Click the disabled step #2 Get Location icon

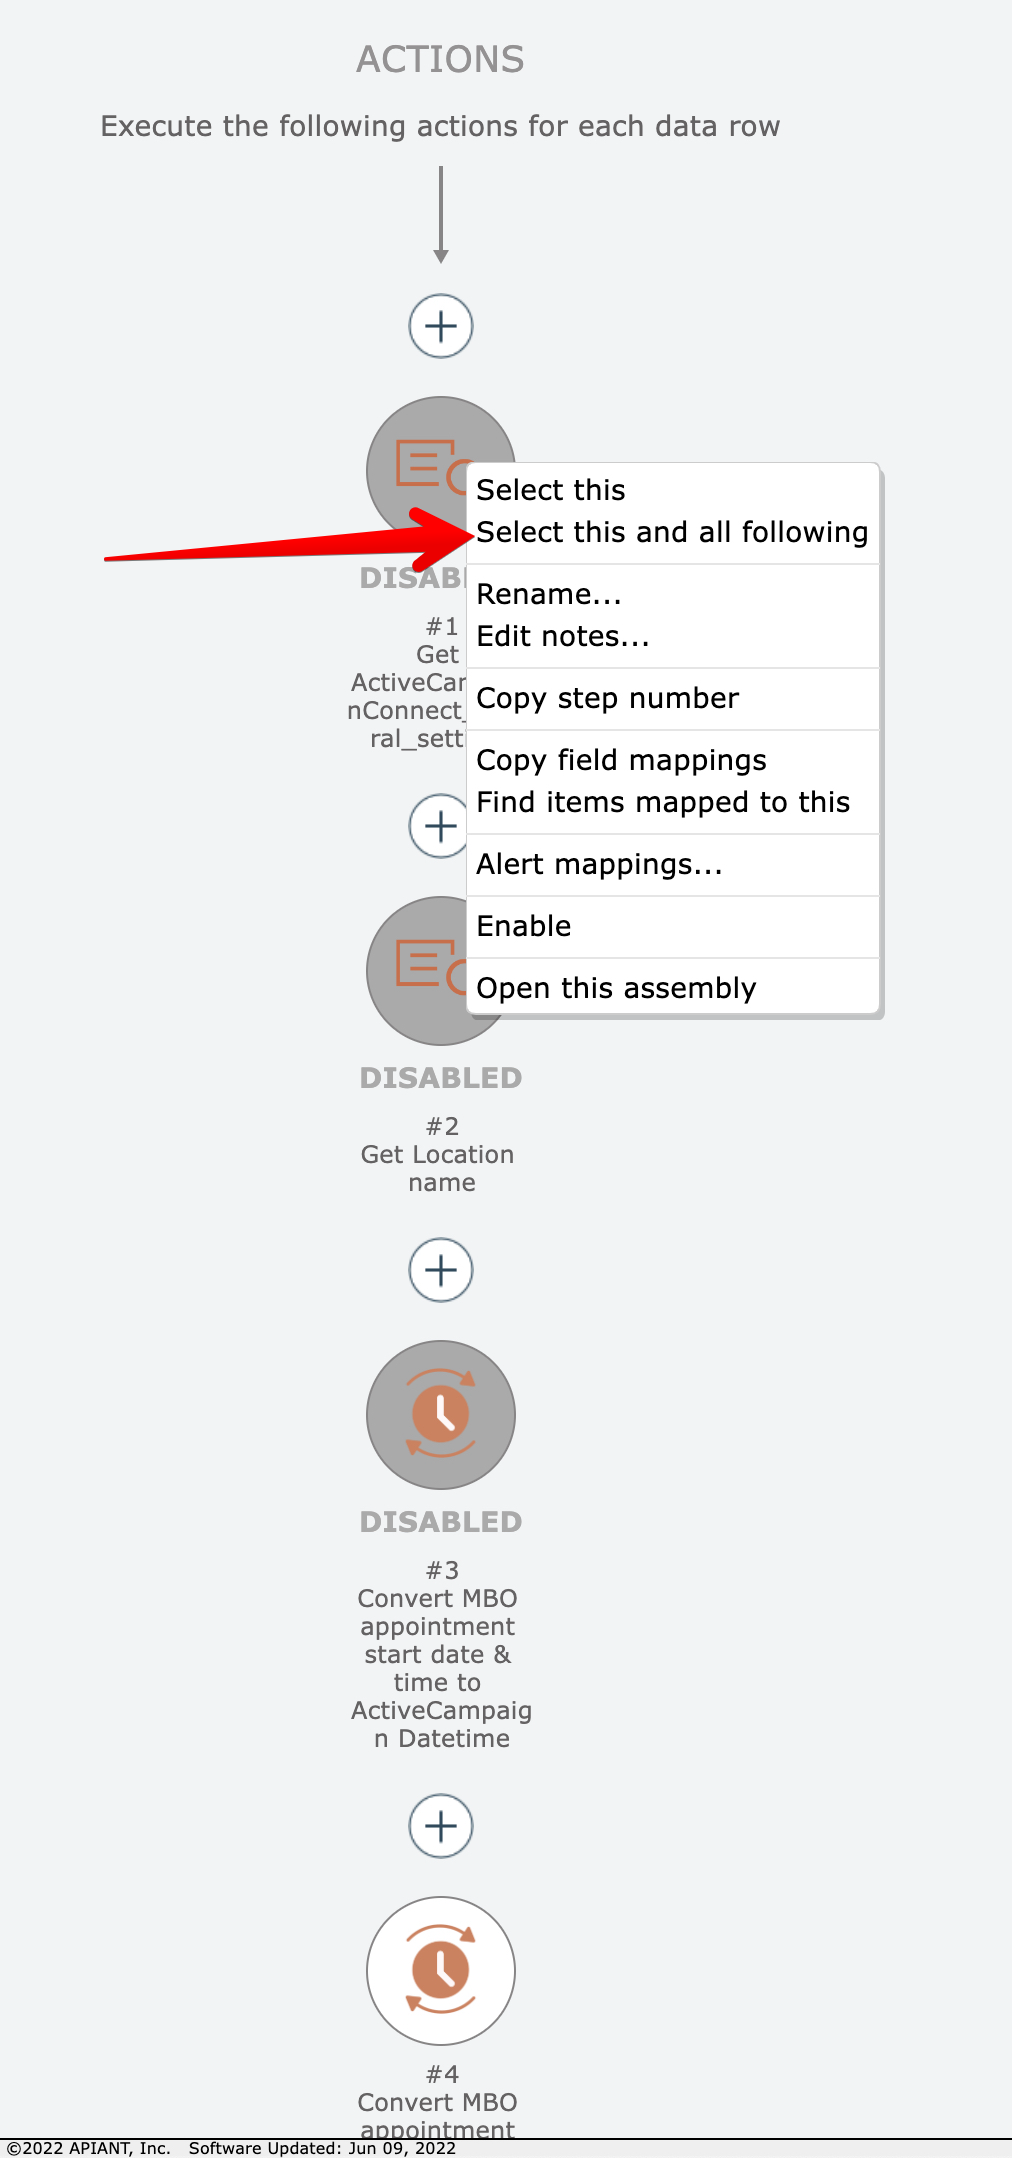pyautogui.click(x=418, y=970)
